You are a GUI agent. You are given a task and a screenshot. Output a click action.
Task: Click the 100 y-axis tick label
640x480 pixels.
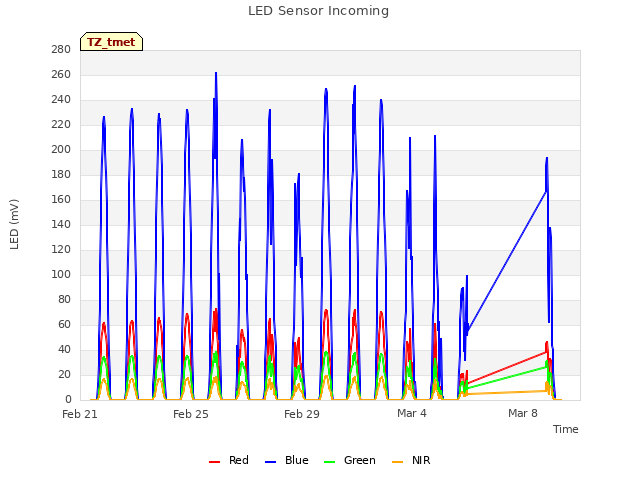[x=61, y=274]
